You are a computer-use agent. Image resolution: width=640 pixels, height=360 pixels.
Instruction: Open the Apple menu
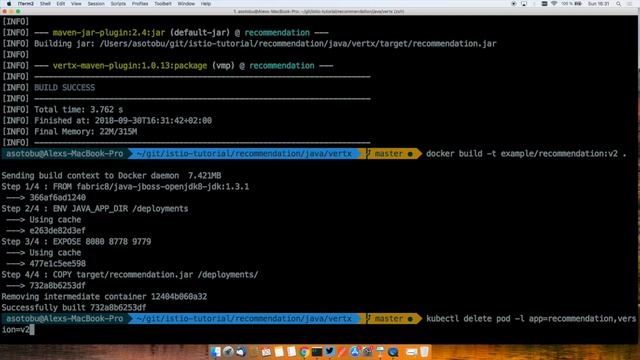click(9, 4)
